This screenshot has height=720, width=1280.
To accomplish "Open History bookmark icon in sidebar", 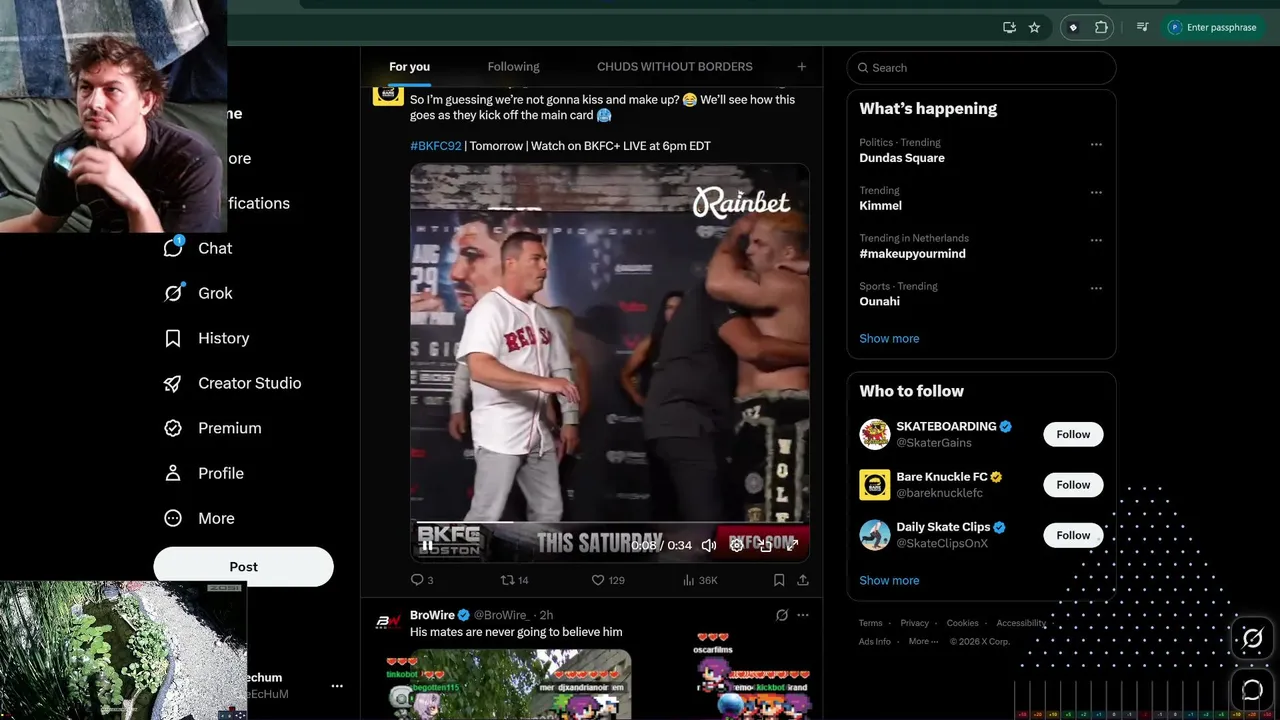I will [173, 338].
